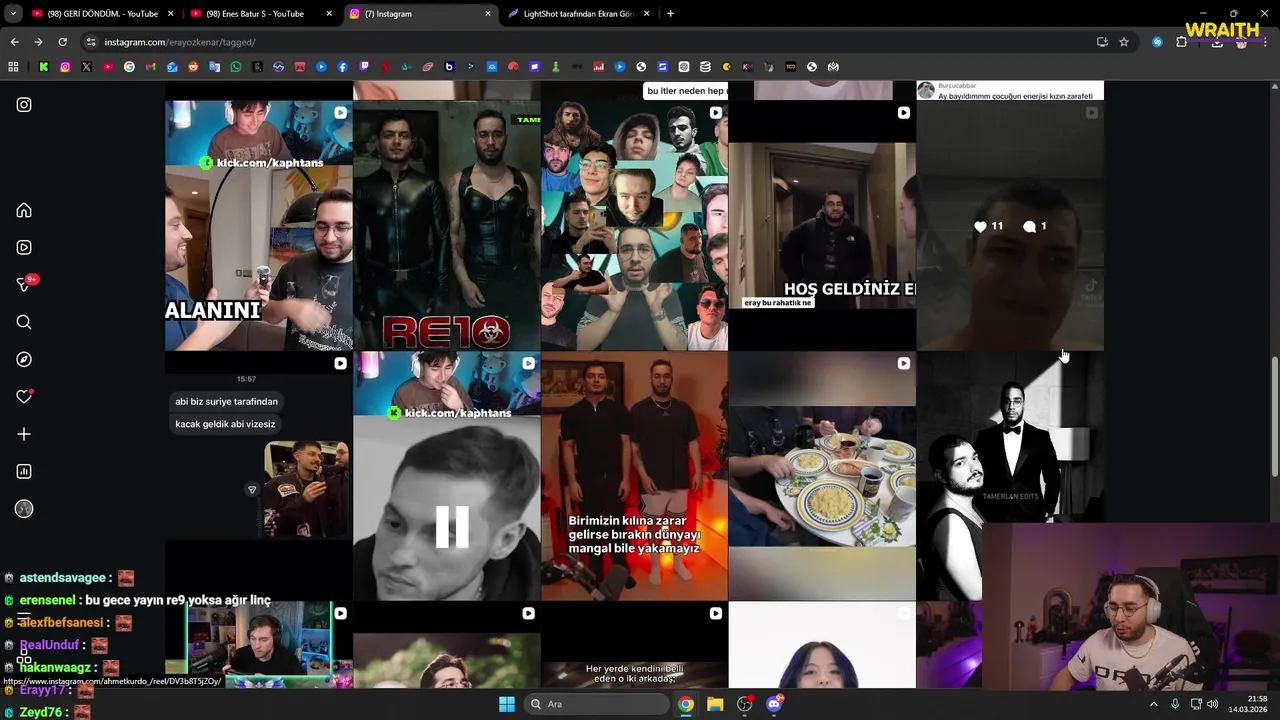Open the Chrome extensions puzzle menu

click(1181, 42)
